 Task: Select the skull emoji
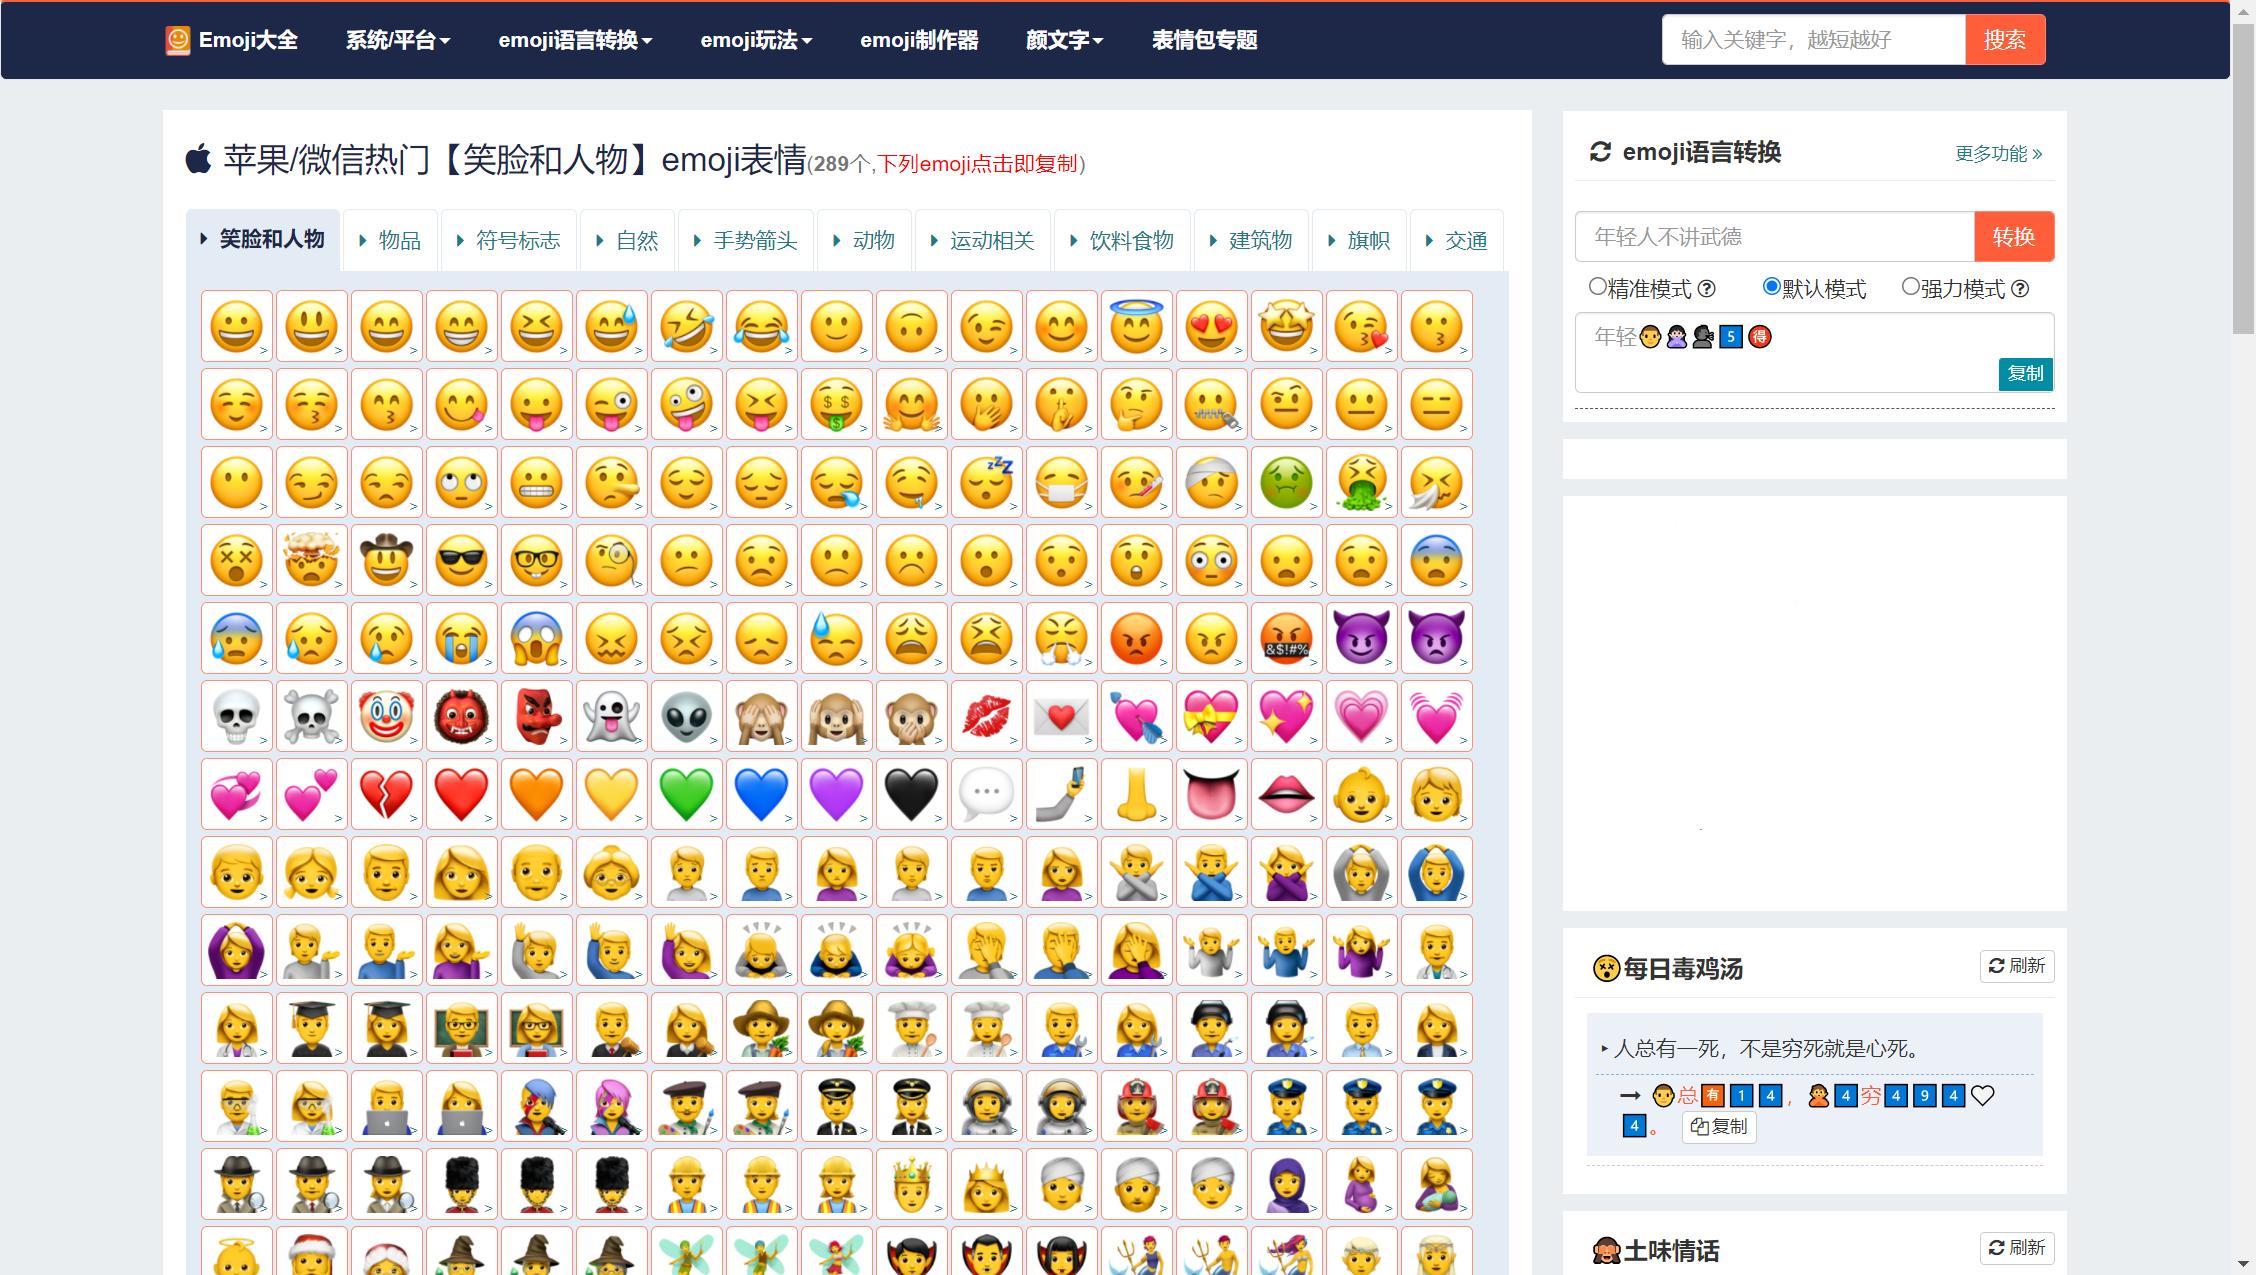coord(236,716)
